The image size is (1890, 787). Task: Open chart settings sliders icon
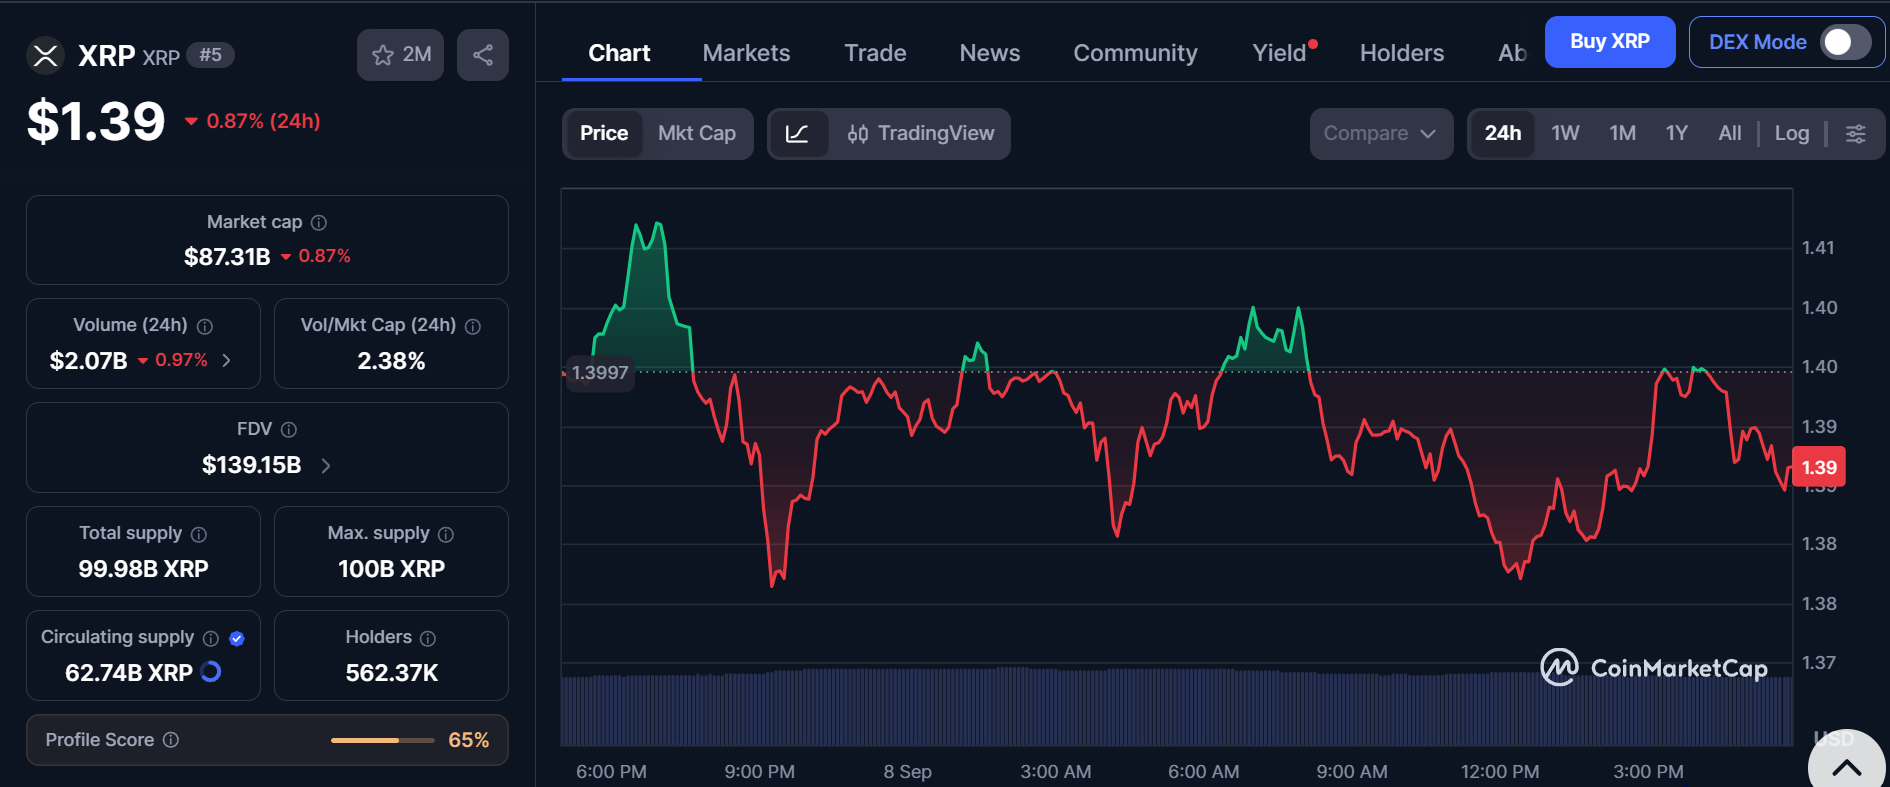(1855, 134)
